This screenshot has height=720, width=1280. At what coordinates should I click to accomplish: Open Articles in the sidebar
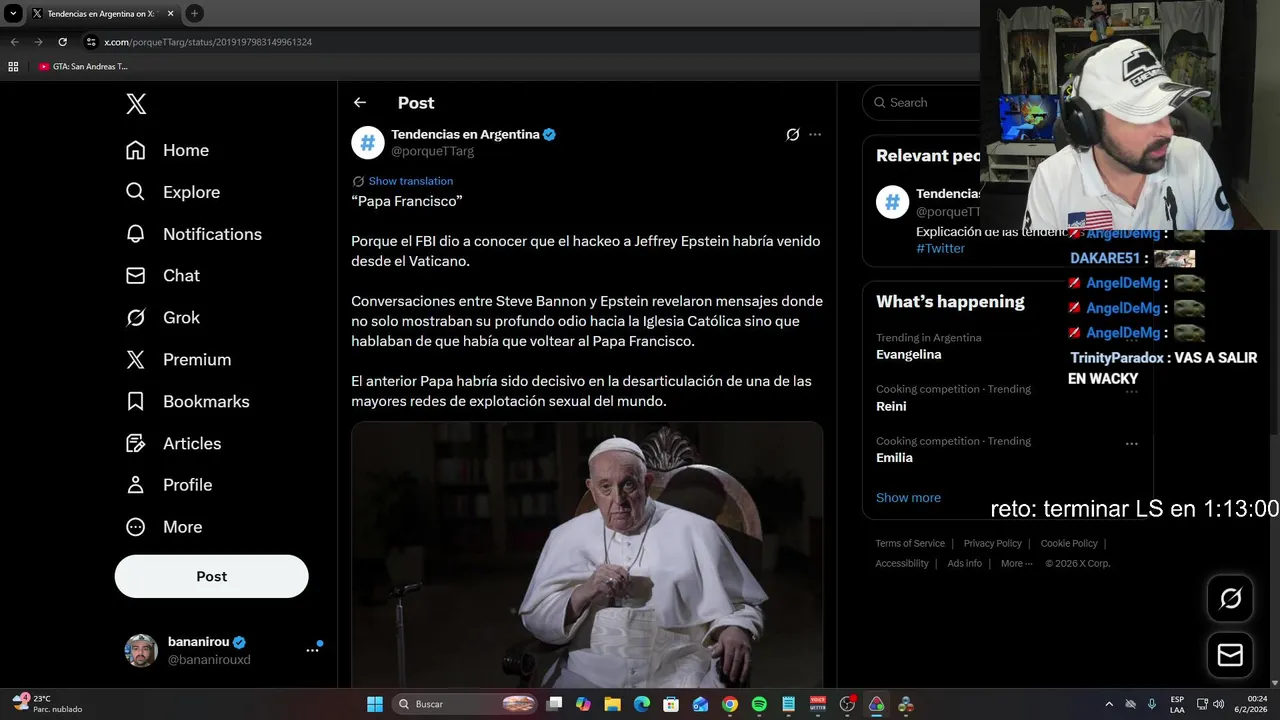pyautogui.click(x=173, y=443)
